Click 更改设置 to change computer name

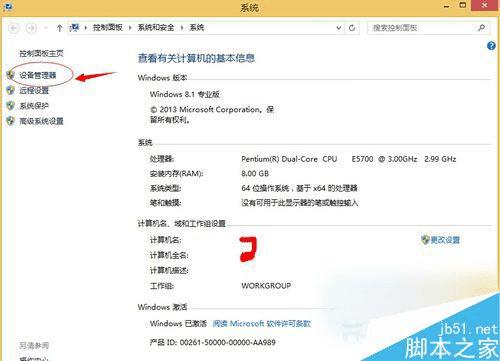(x=445, y=240)
